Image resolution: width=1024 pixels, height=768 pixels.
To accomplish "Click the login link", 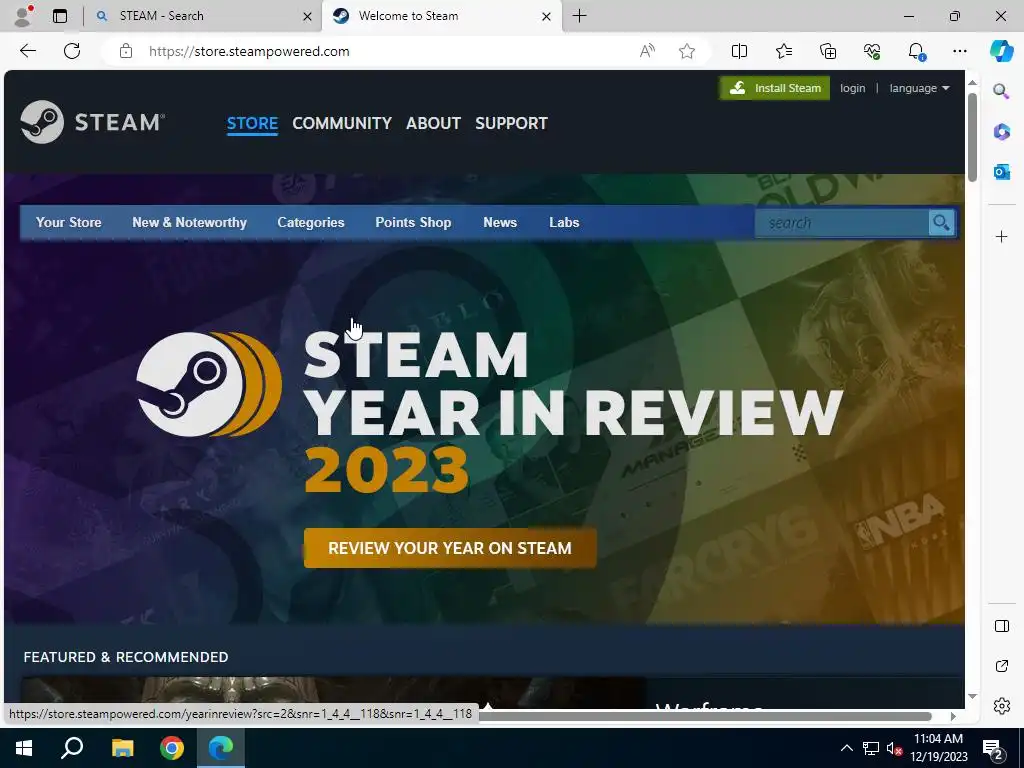I will pos(852,88).
